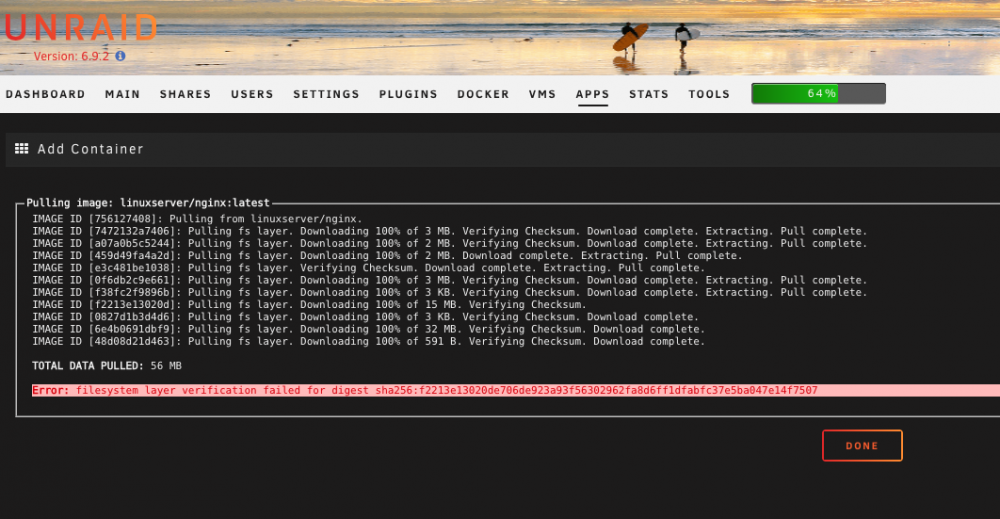Click the log line for e3c481be1038
The image size is (1000, 519).
point(369,268)
